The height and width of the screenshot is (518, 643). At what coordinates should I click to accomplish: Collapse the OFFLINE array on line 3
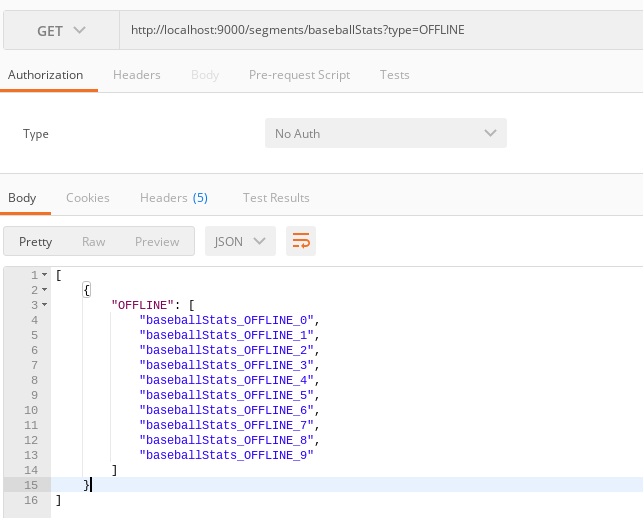click(x=44, y=305)
